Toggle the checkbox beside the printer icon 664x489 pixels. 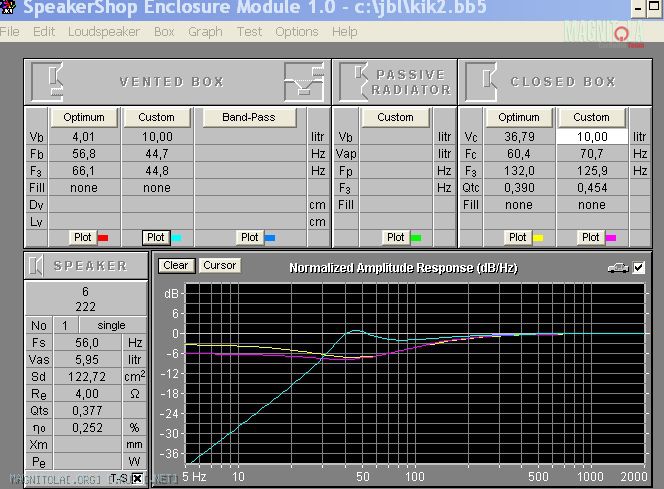(639, 268)
